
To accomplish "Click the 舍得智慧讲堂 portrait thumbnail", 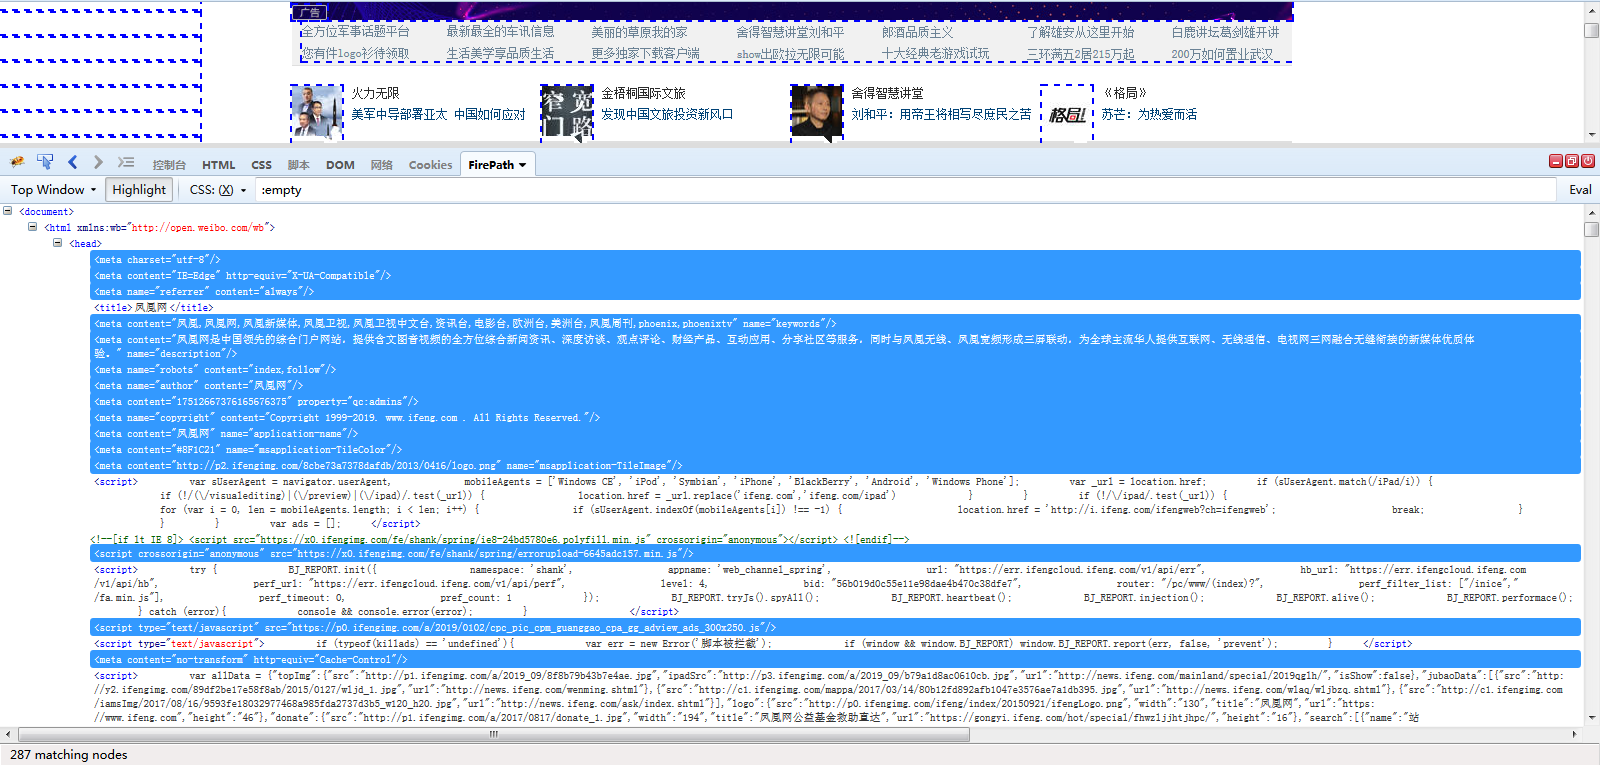I will tap(817, 112).
